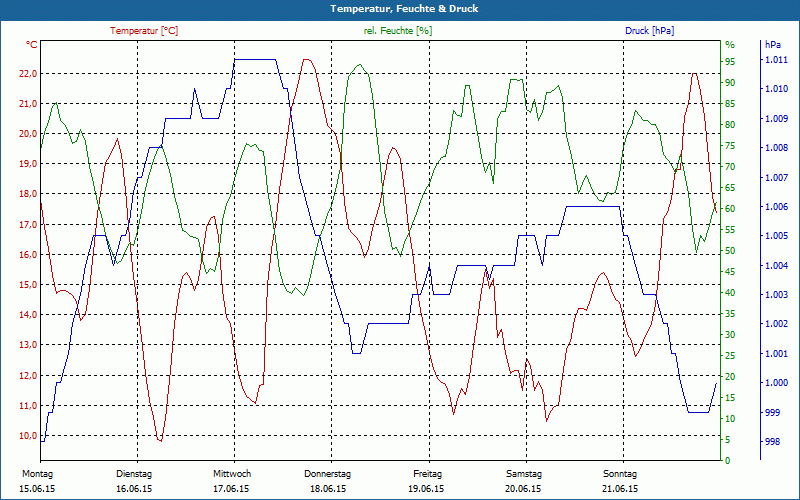Click the "65" humidity axis value
The image size is (800, 500).
pos(730,187)
